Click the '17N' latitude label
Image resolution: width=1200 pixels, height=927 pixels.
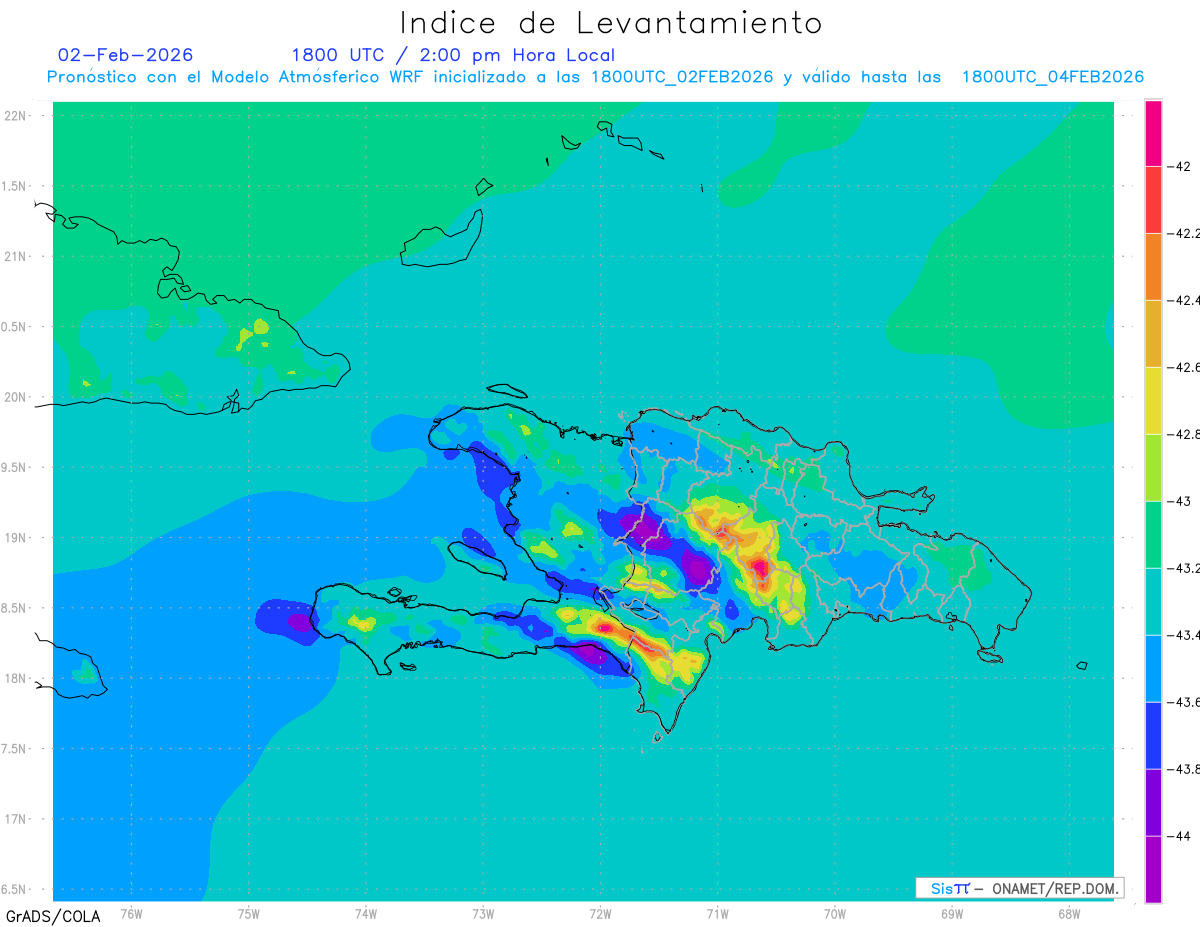[x=17, y=819]
